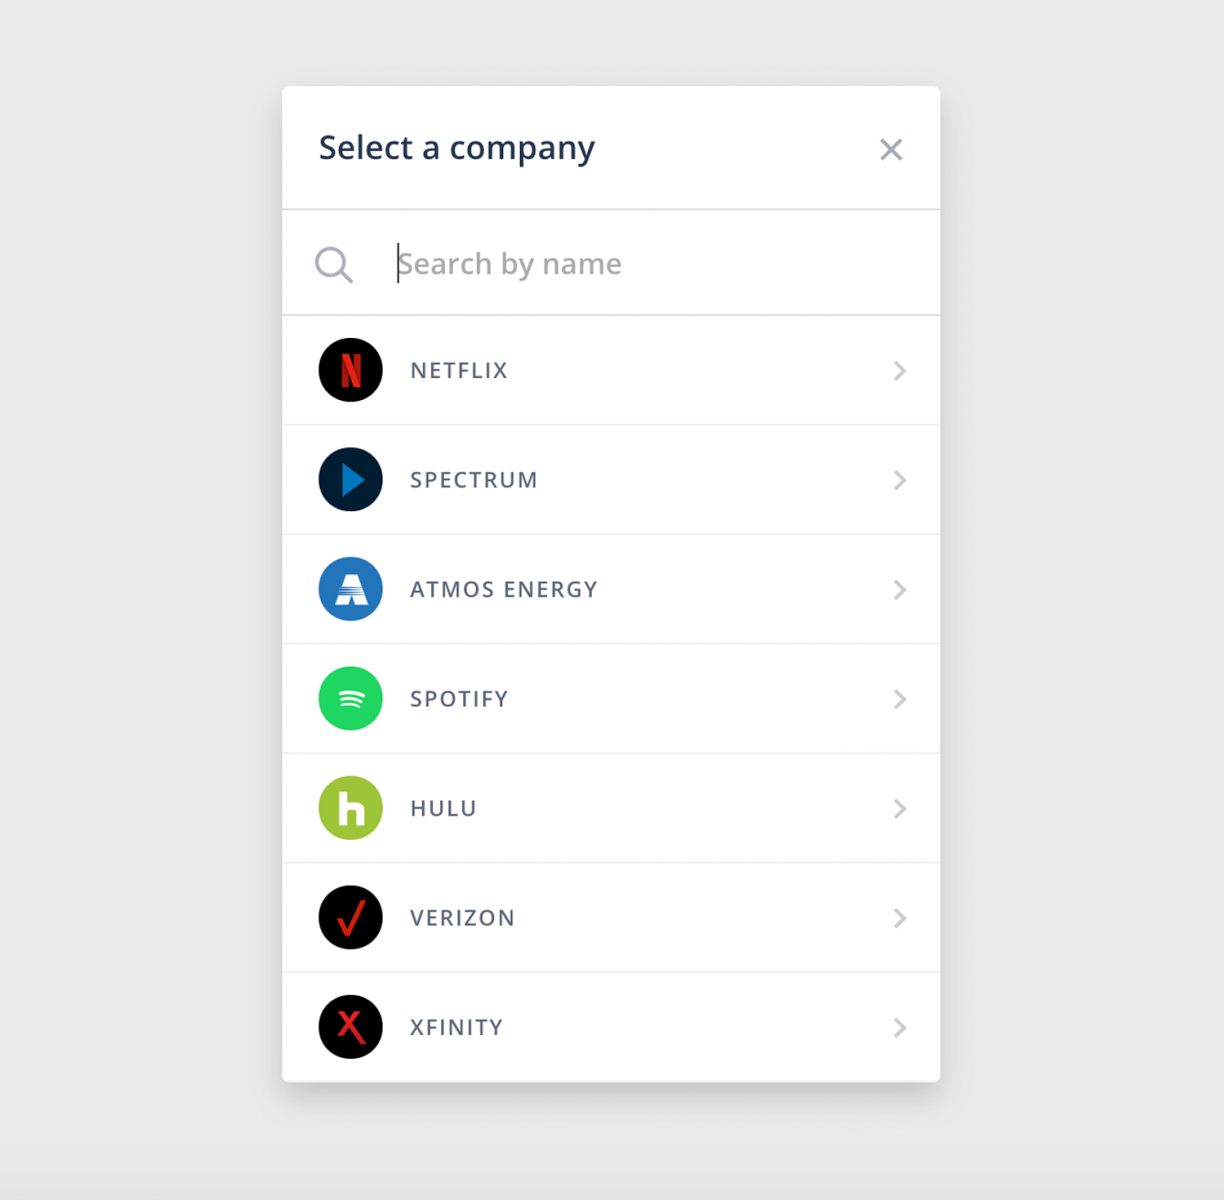Select the Atmos Energy logo icon

(x=350, y=589)
